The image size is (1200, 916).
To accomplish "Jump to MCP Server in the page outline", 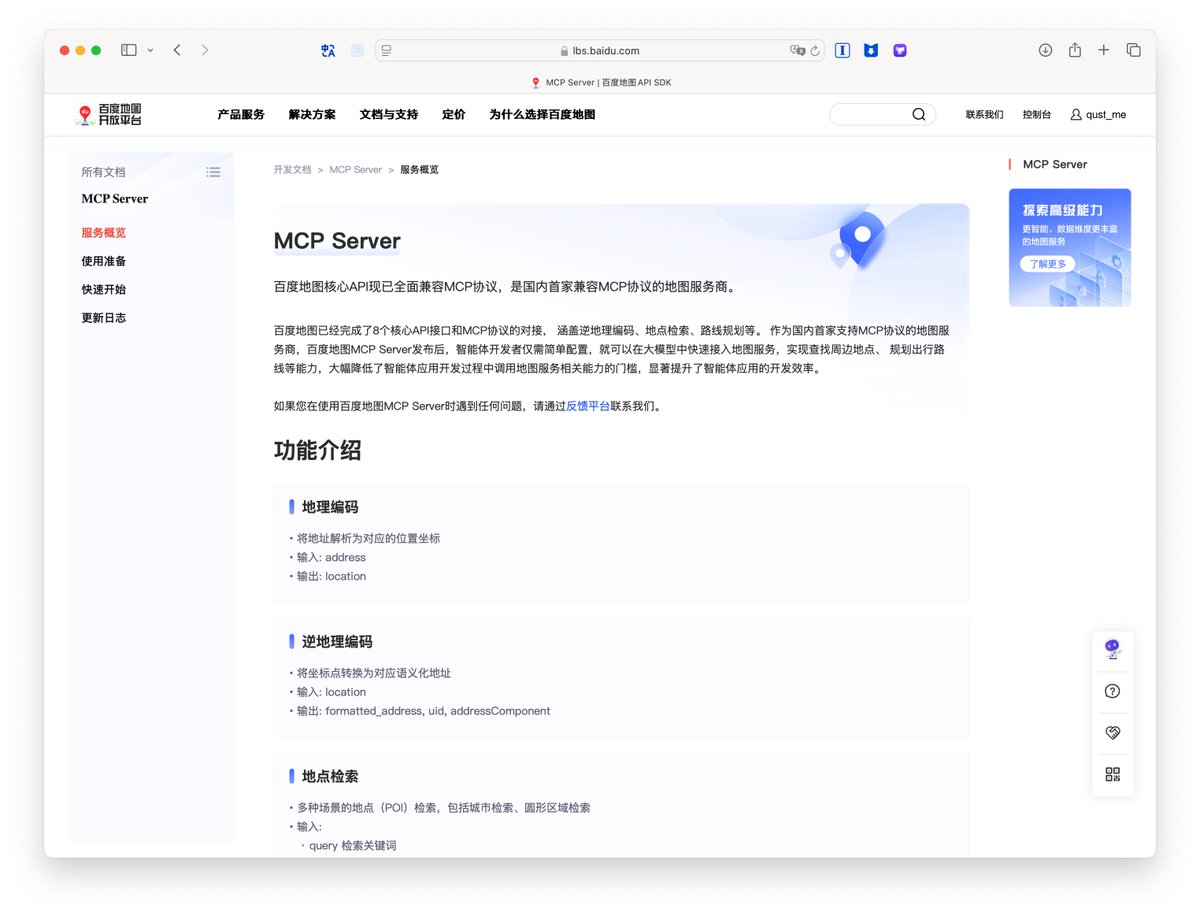I will [1055, 164].
